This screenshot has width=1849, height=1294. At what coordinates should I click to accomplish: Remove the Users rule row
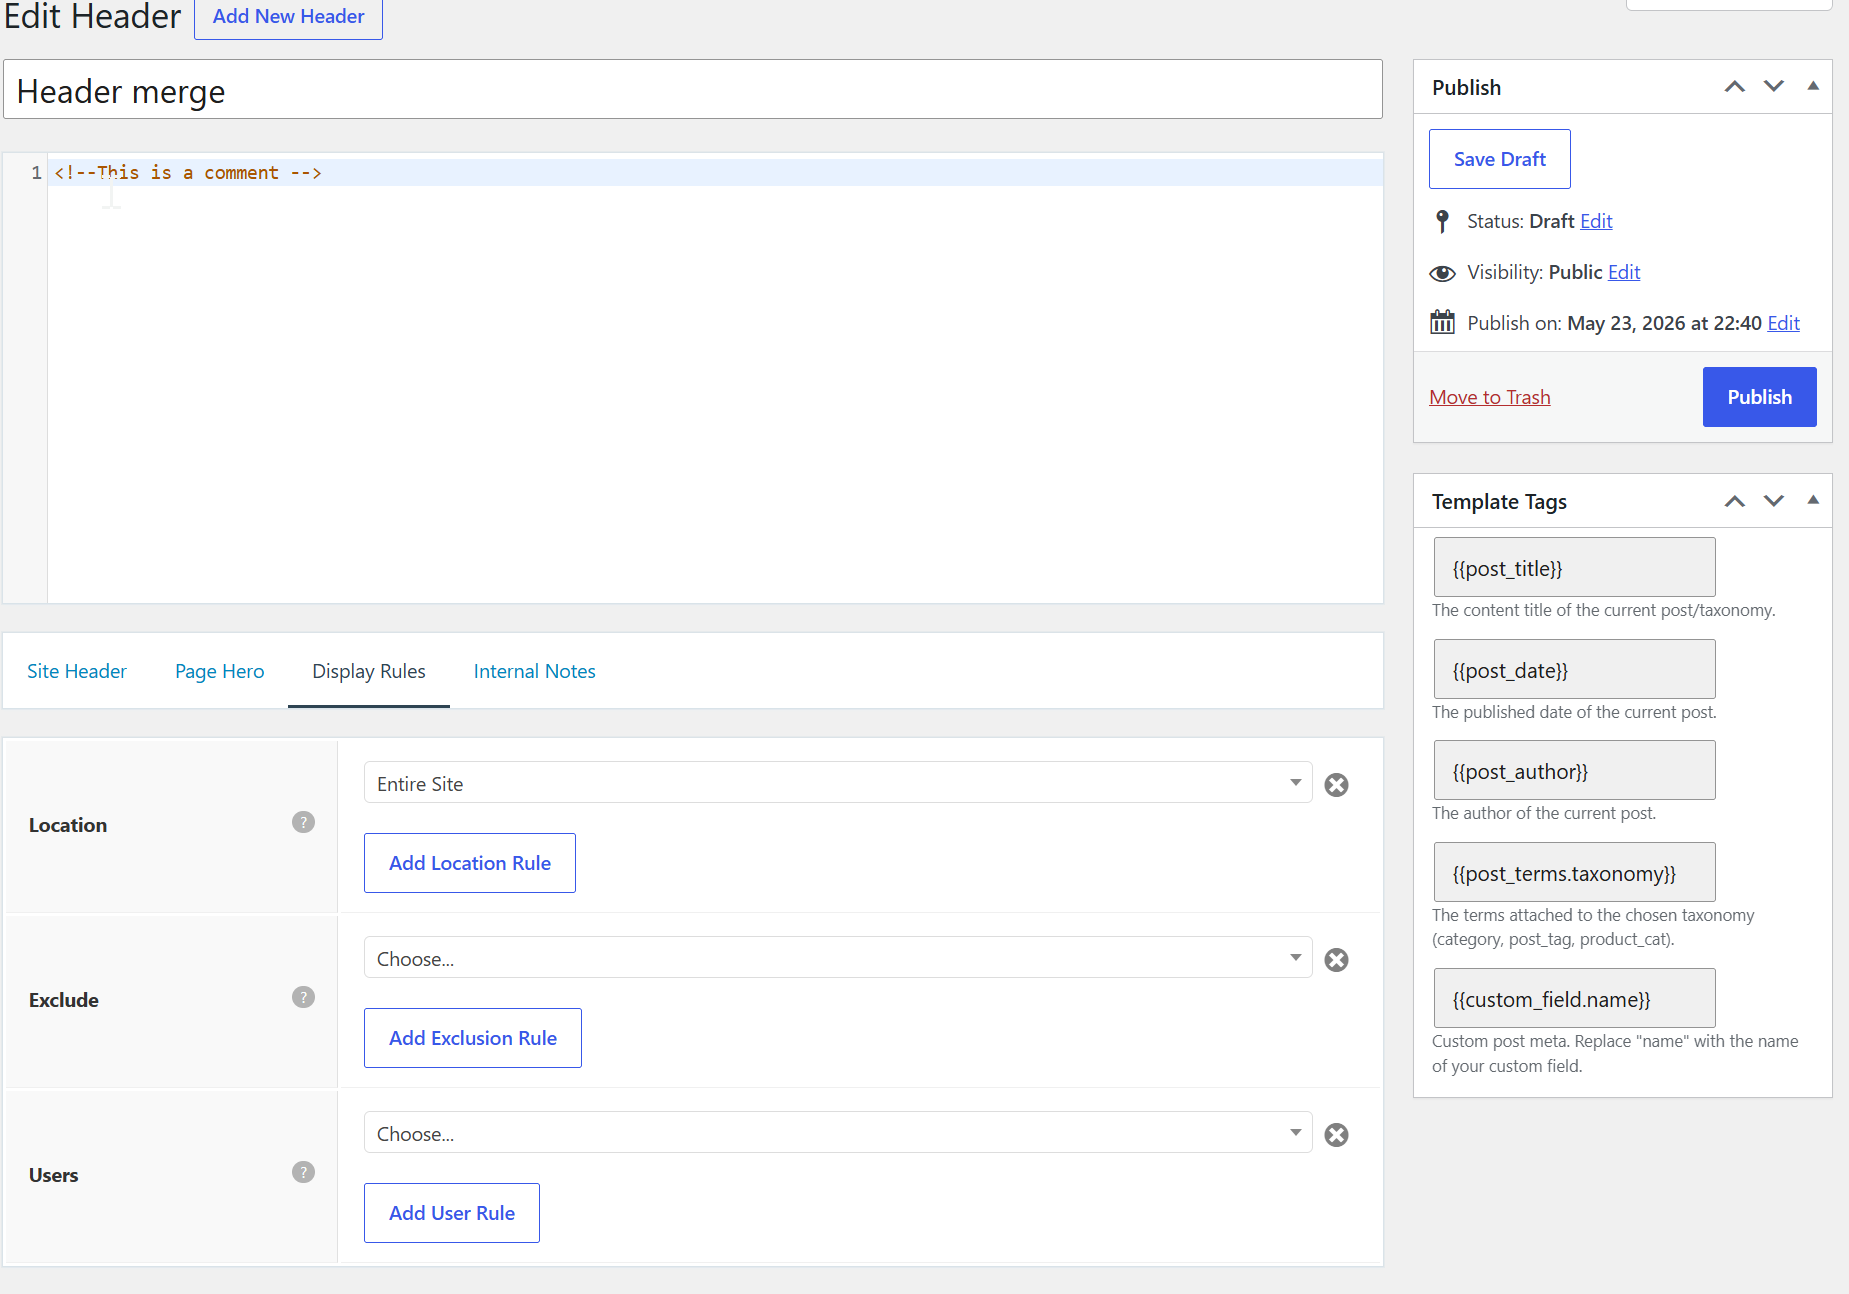(x=1336, y=1135)
